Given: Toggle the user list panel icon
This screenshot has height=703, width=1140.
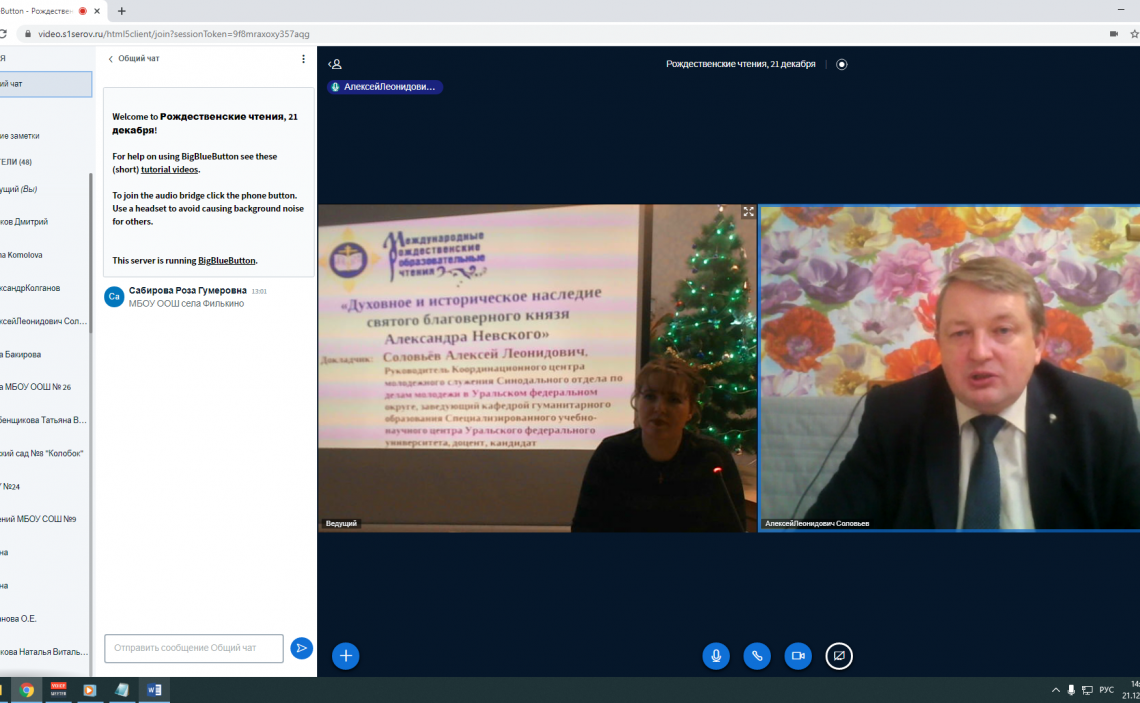Looking at the screenshot, I should coord(335,64).
